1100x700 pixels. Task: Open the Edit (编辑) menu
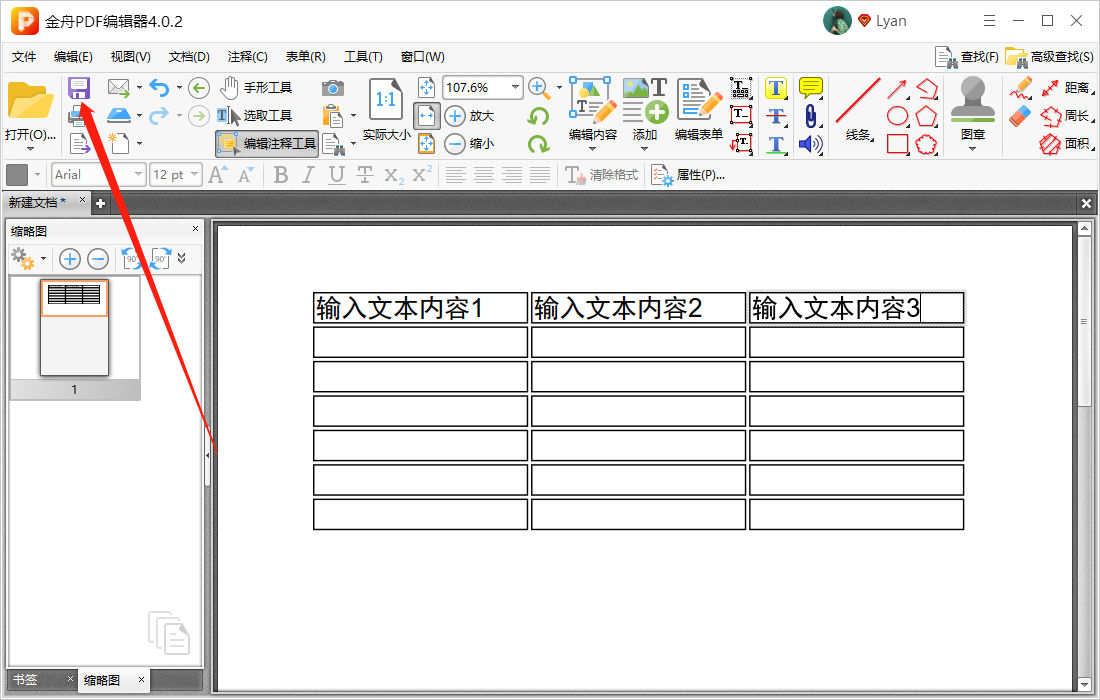coord(73,57)
